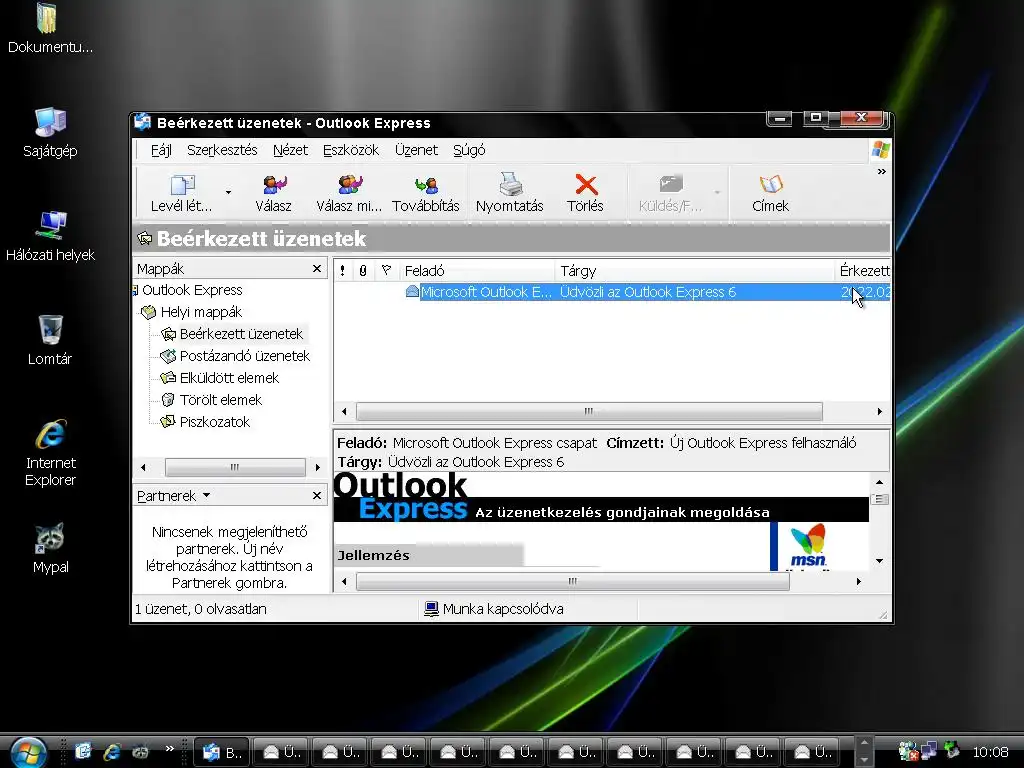The width and height of the screenshot is (1024, 768).
Task: Open Internet Explorer desktop icon
Action: point(50,453)
